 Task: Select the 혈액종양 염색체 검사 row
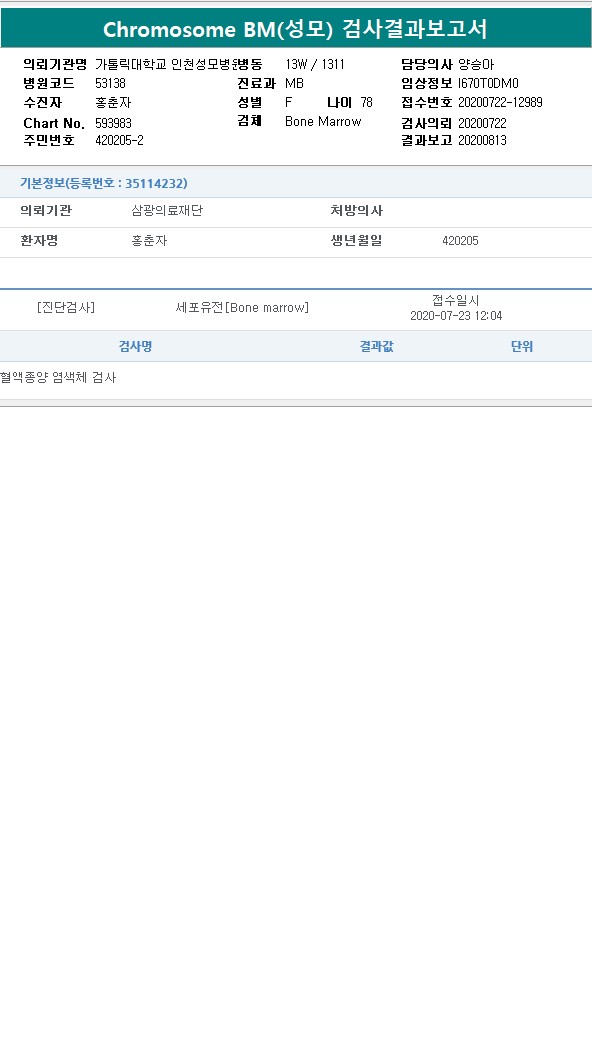coord(296,378)
